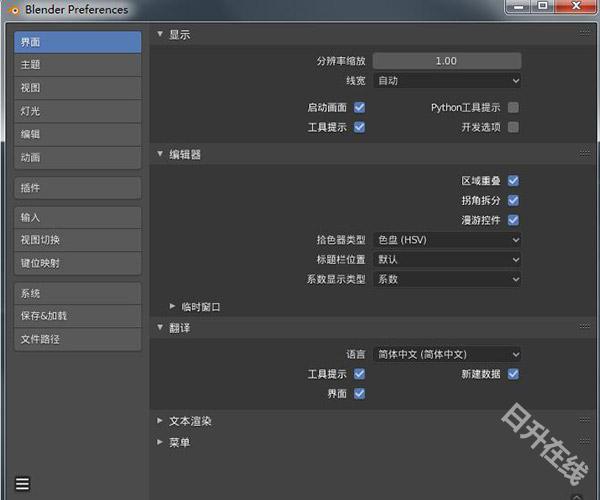Image resolution: width=600 pixels, height=500 pixels.
Task: Open the 标题栏位置 dropdown
Action: [447, 260]
